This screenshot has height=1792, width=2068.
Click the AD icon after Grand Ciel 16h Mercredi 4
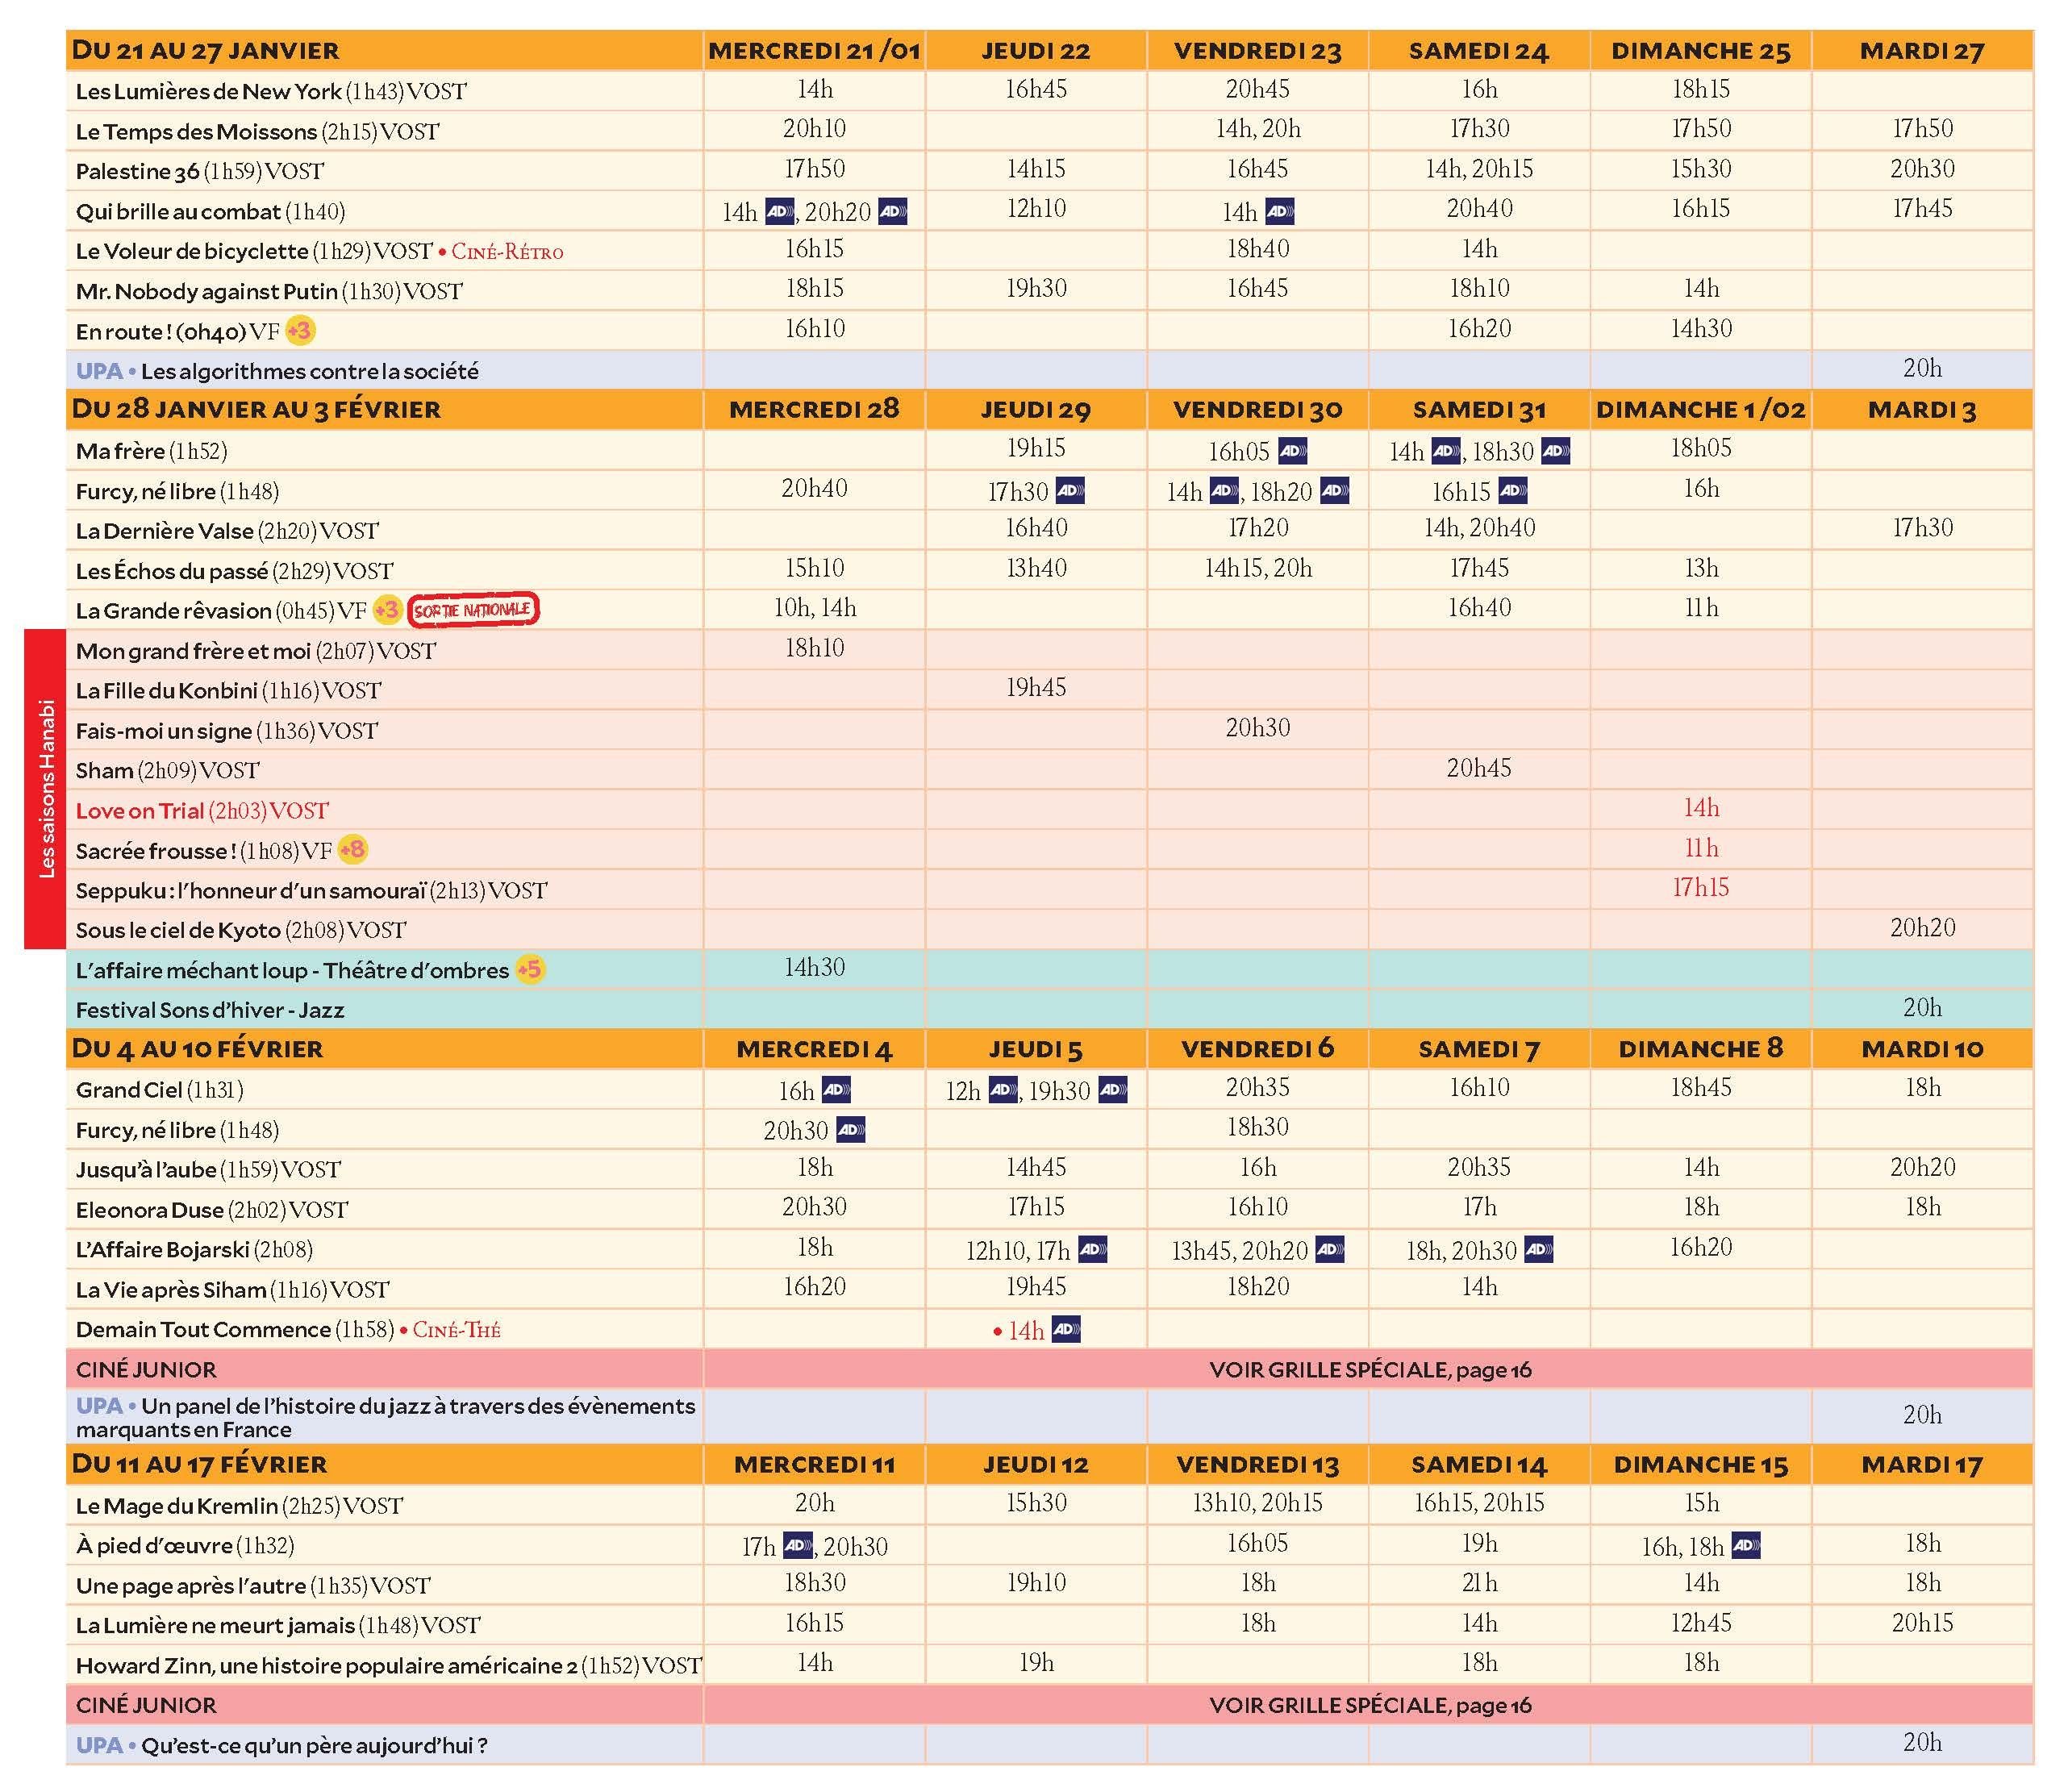836,1090
